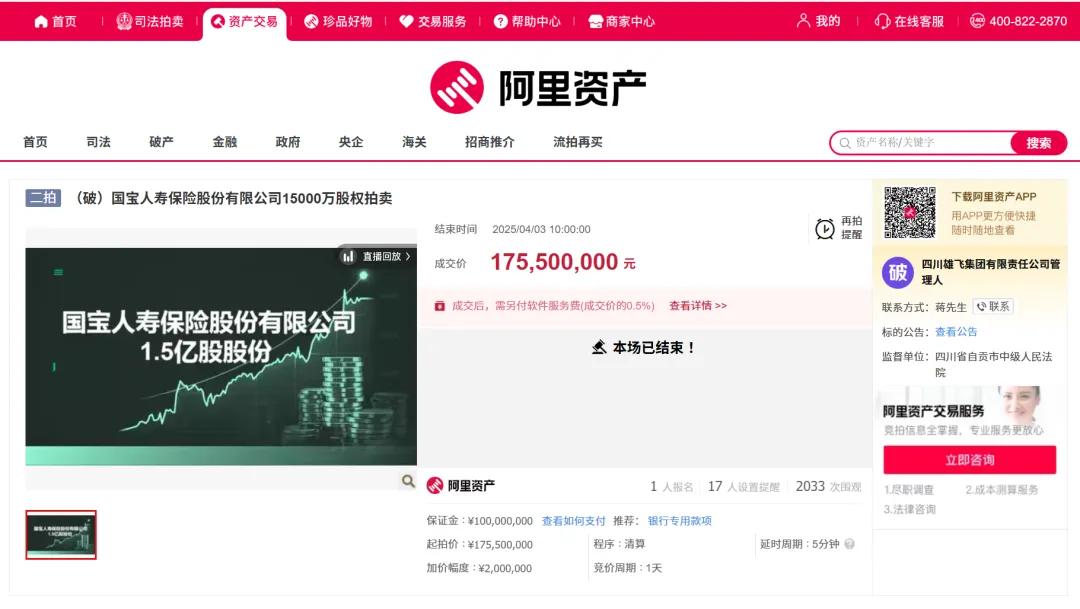Click the purple 破 avatar icon
The width and height of the screenshot is (1080, 609).
(x=897, y=272)
